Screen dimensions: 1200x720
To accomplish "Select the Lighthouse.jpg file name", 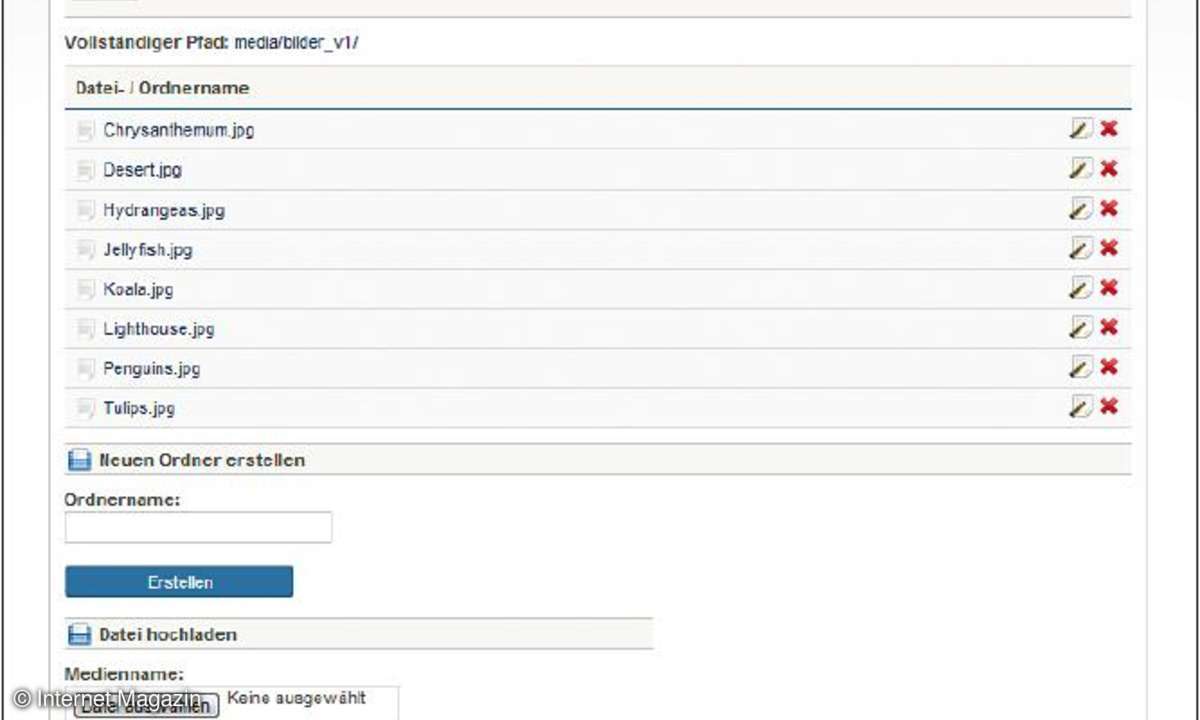I will pos(159,329).
